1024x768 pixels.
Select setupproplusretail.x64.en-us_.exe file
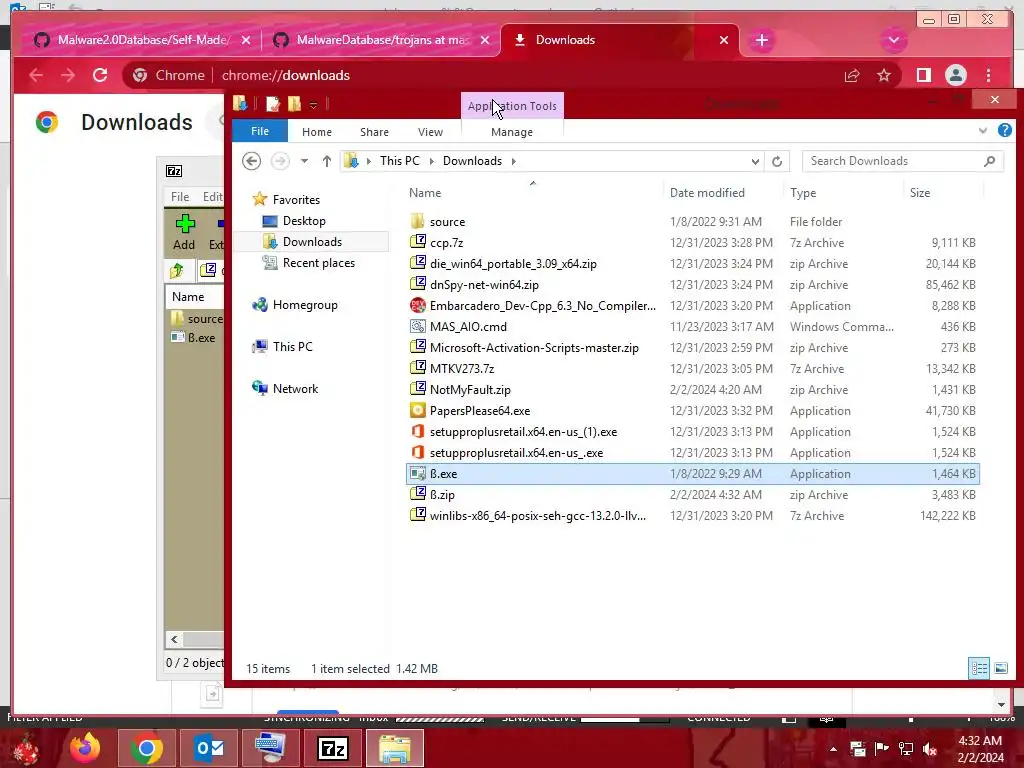[516, 453]
